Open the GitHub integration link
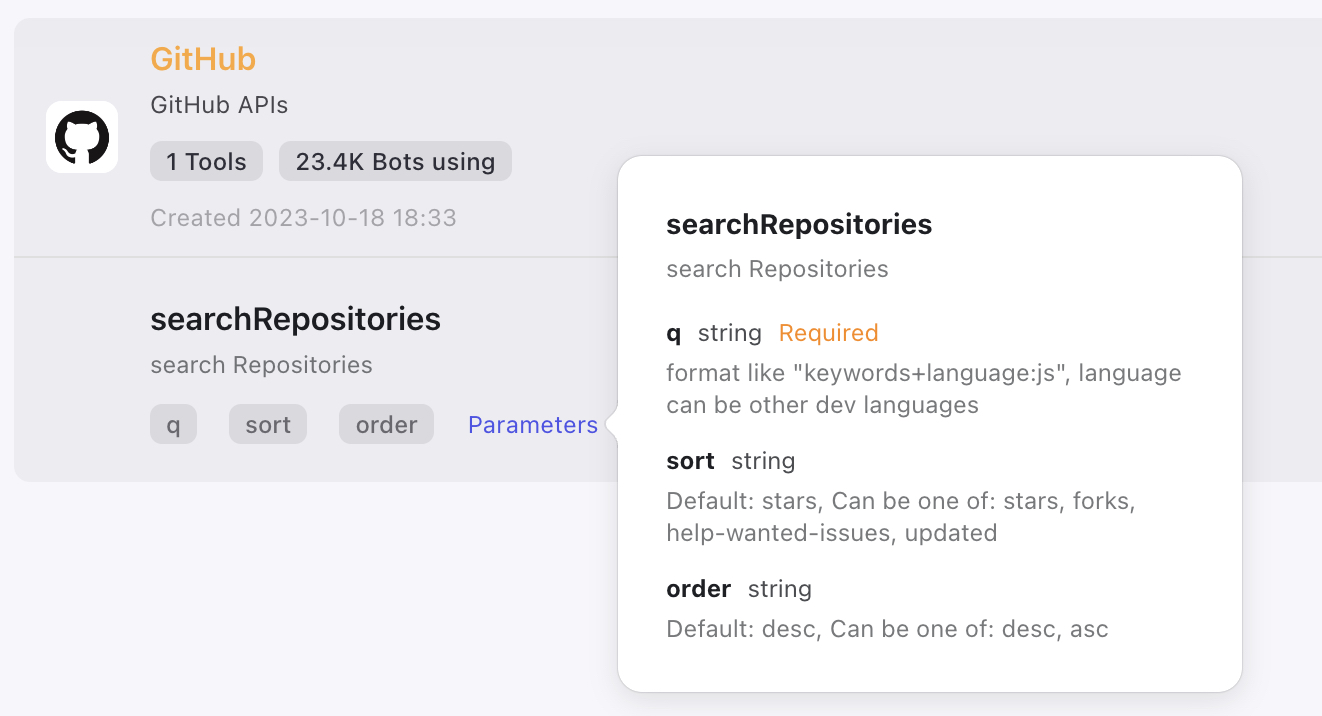 [x=202, y=59]
